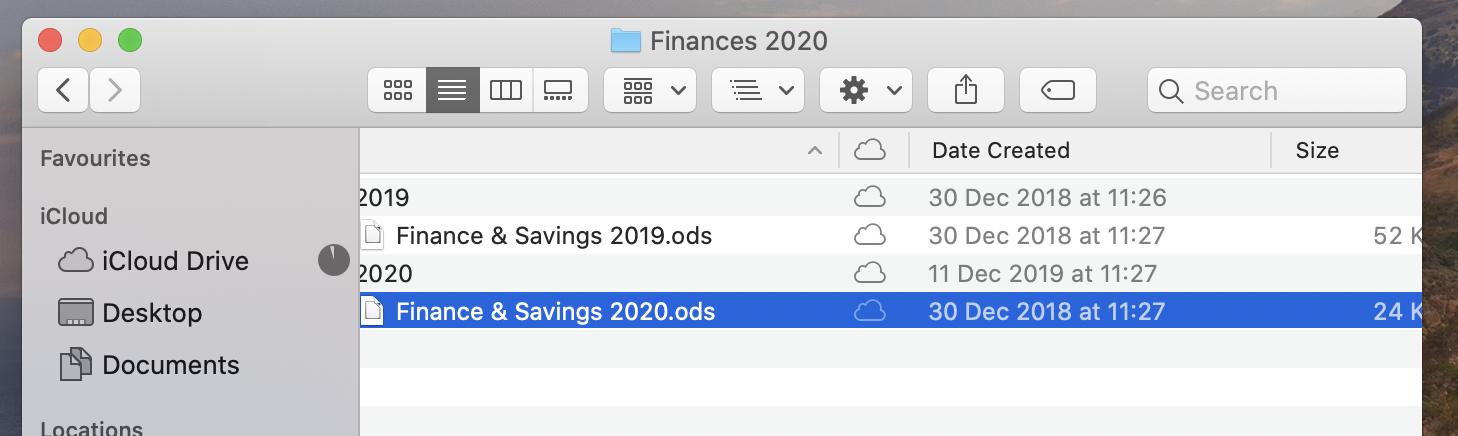Go forward with the right chevron
The width and height of the screenshot is (1458, 436).
pyautogui.click(x=115, y=91)
